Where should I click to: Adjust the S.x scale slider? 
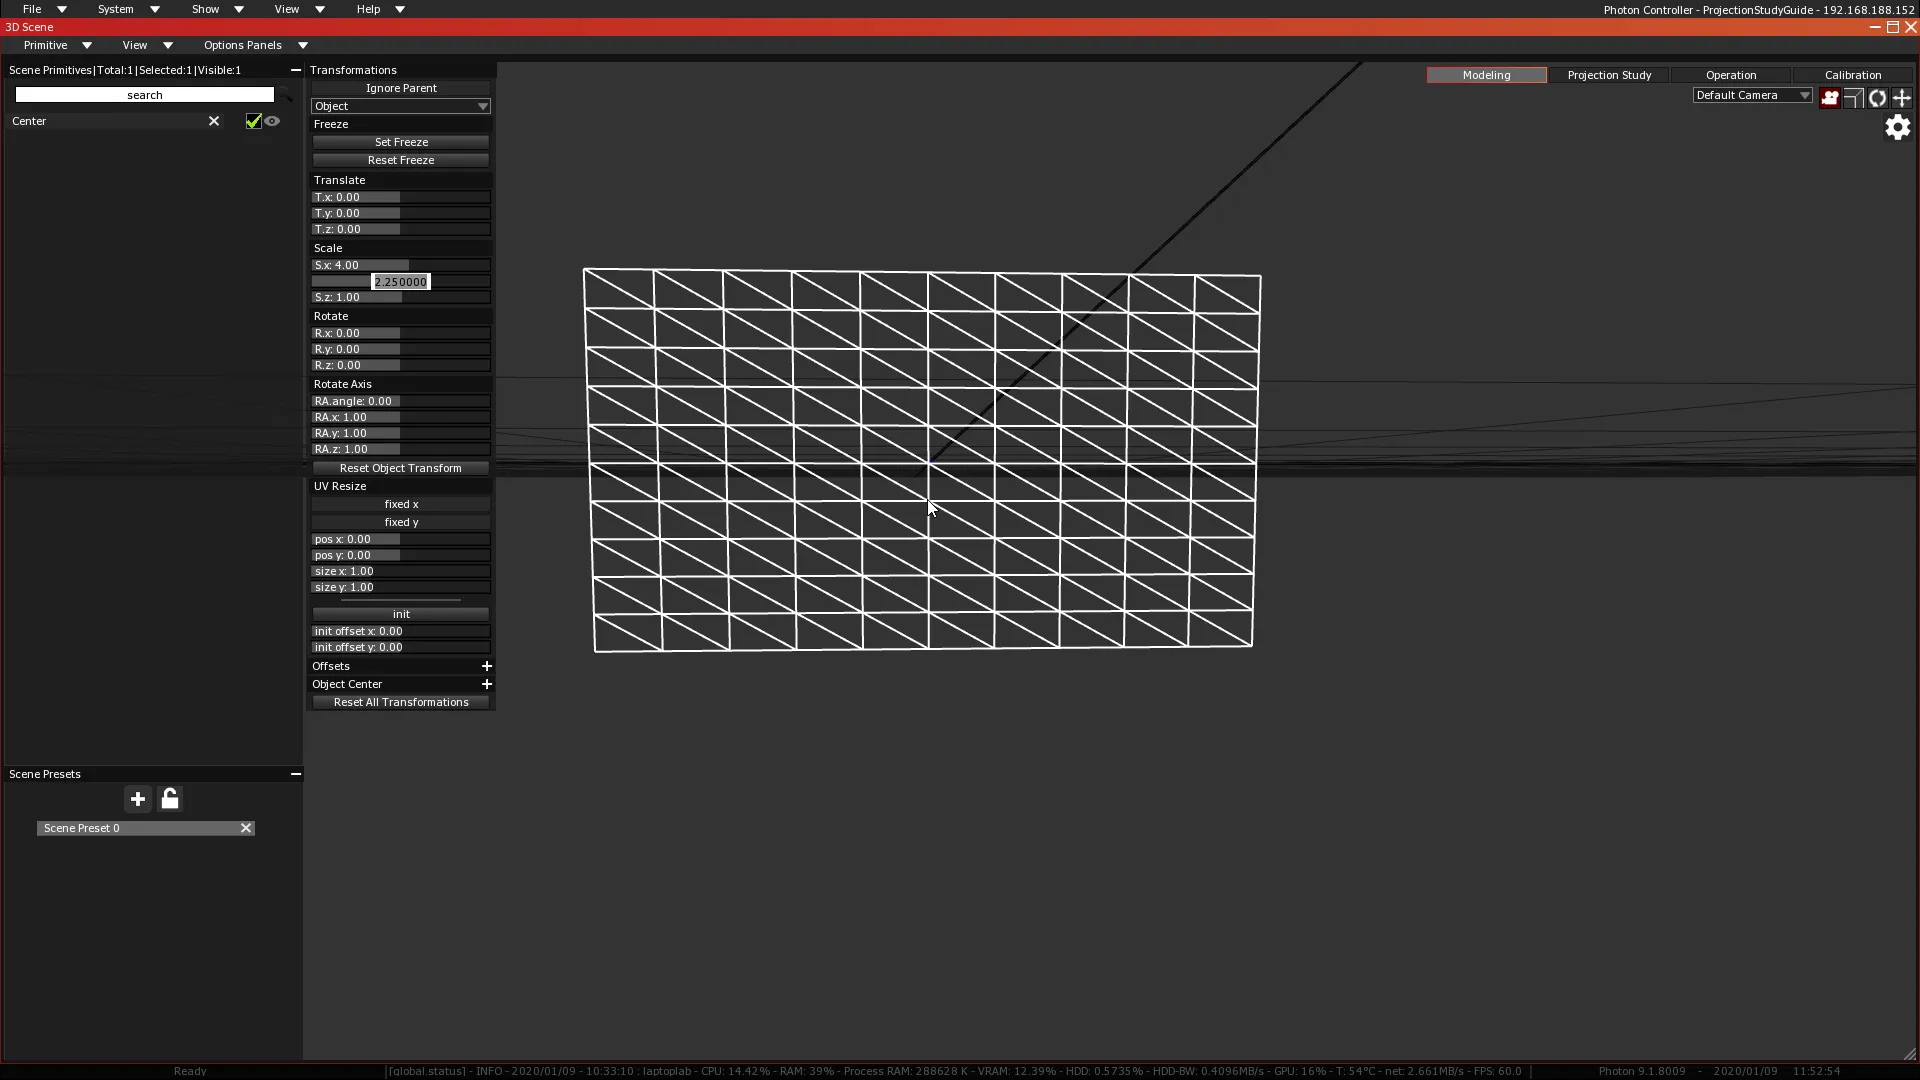(x=401, y=265)
